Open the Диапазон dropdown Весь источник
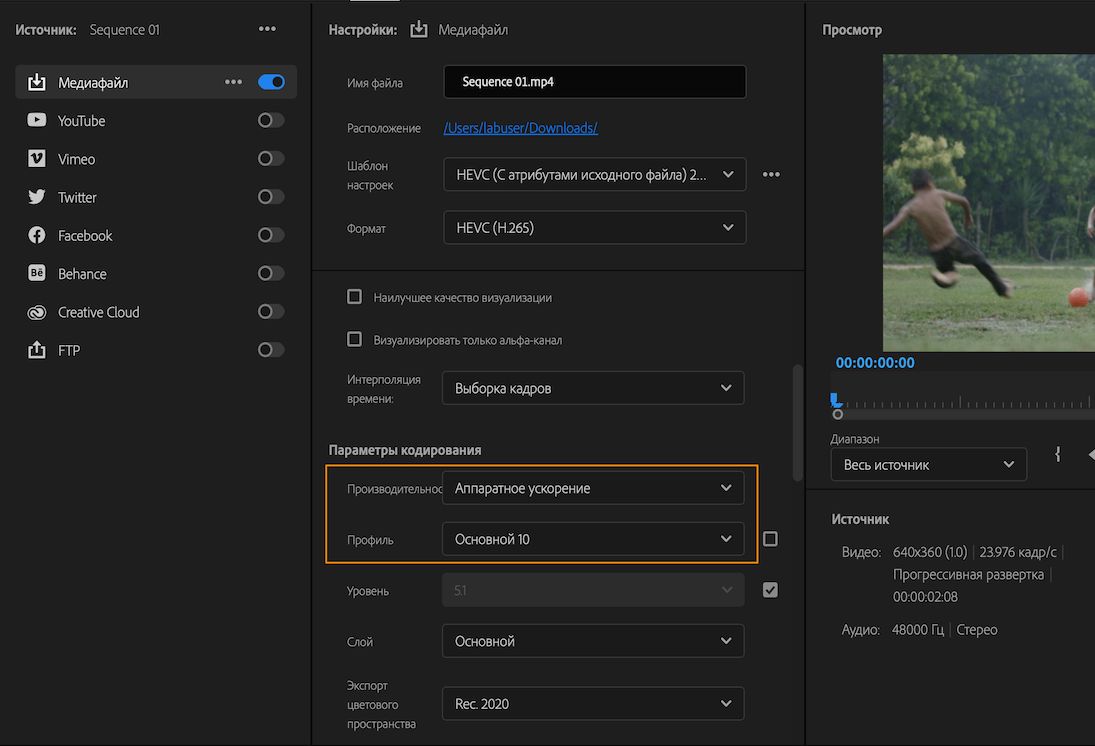 (x=928, y=464)
